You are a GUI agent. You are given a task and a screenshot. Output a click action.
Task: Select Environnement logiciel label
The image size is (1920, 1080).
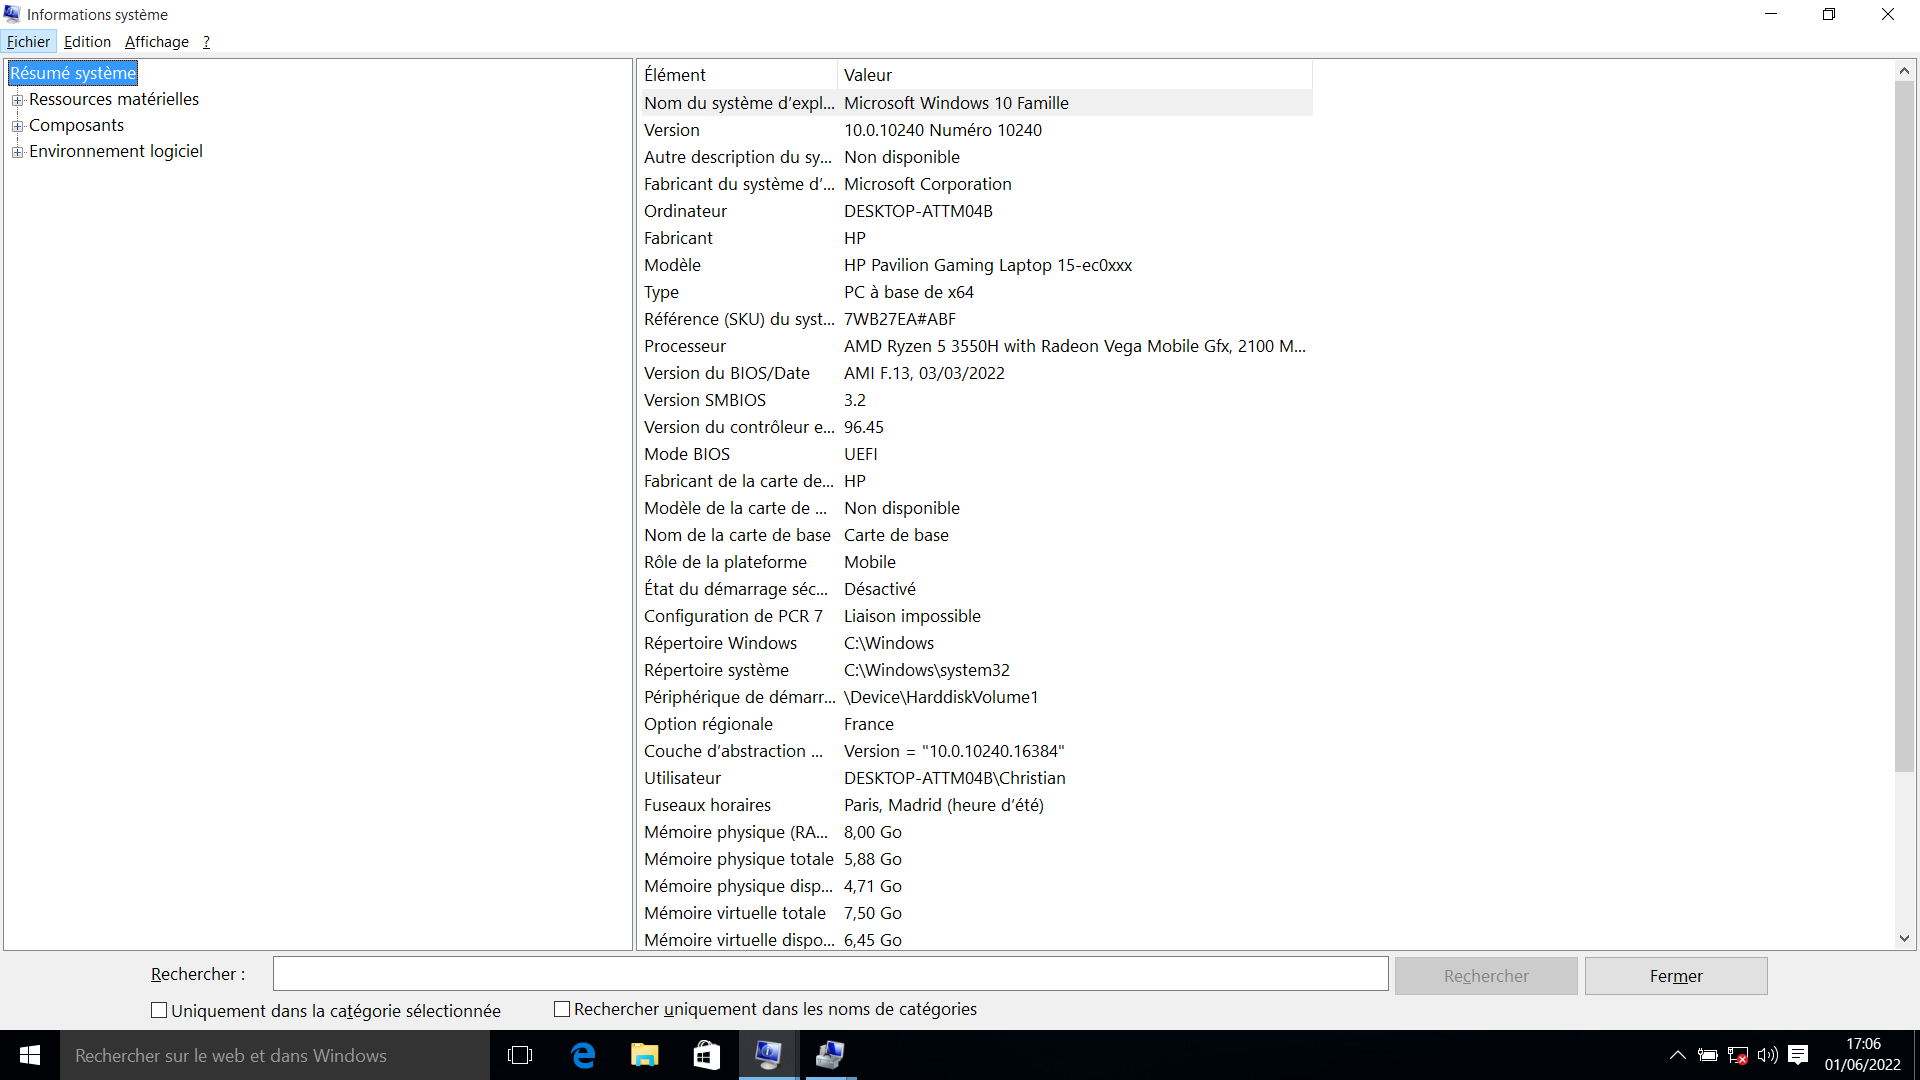pos(116,151)
